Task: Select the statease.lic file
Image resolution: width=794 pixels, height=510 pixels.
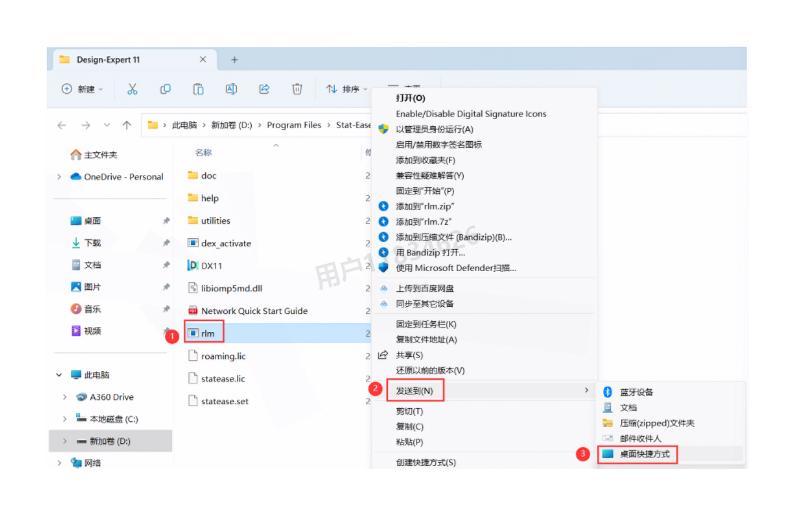Action: tap(216, 379)
